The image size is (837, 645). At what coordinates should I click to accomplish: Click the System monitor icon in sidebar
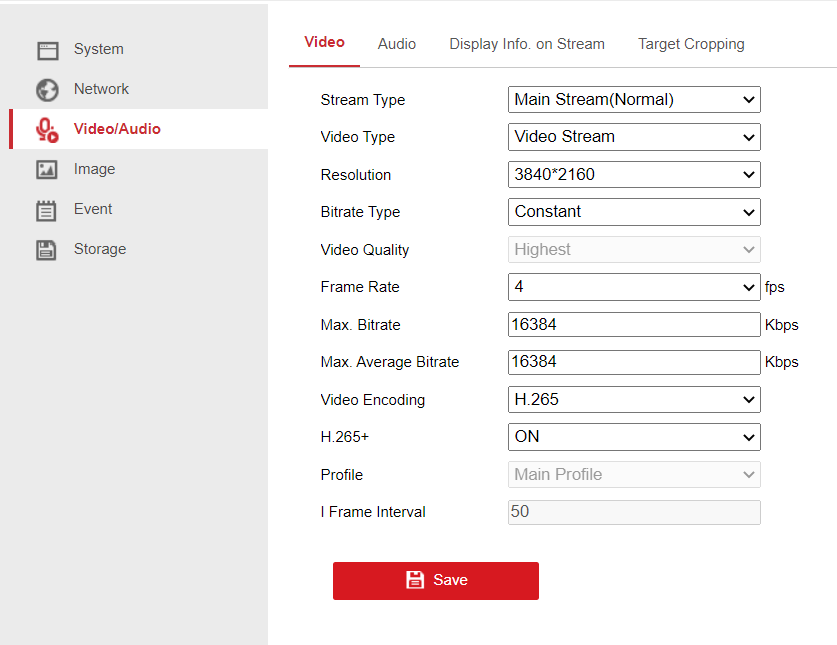click(x=47, y=50)
